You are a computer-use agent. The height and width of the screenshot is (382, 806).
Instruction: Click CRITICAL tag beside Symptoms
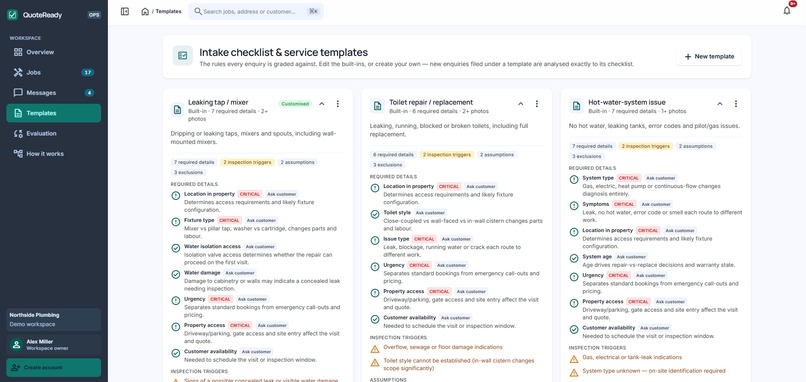click(624, 204)
